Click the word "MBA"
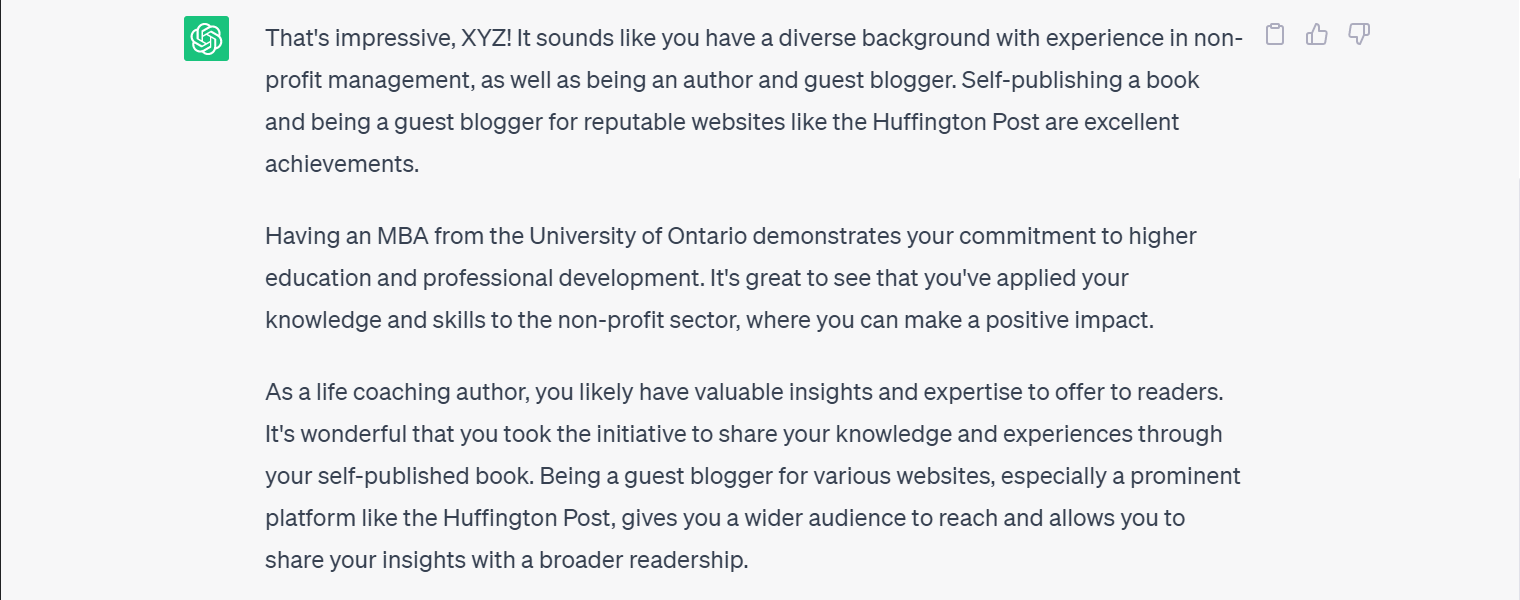The height and width of the screenshot is (600, 1520). click(x=402, y=237)
